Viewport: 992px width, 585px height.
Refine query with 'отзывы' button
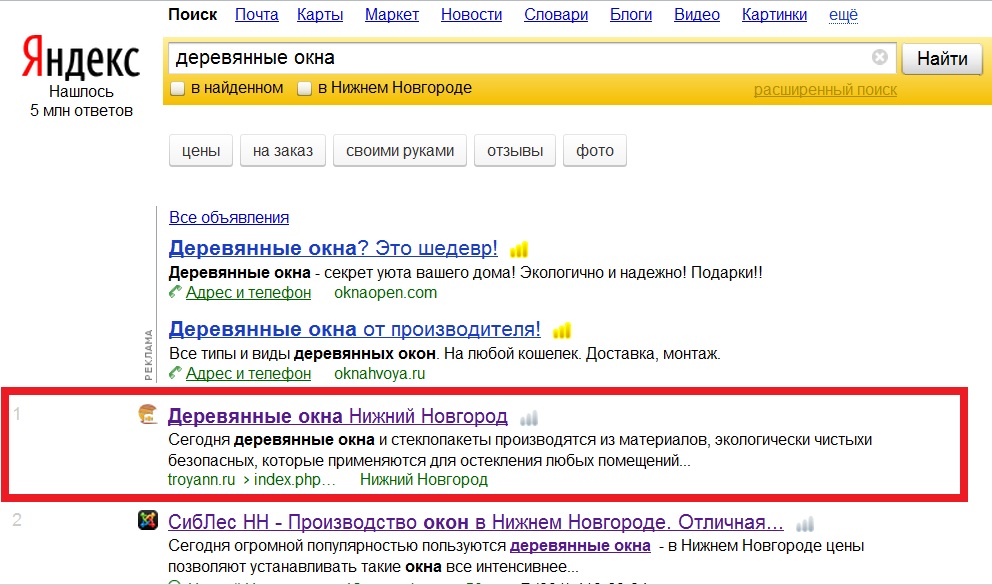(515, 151)
